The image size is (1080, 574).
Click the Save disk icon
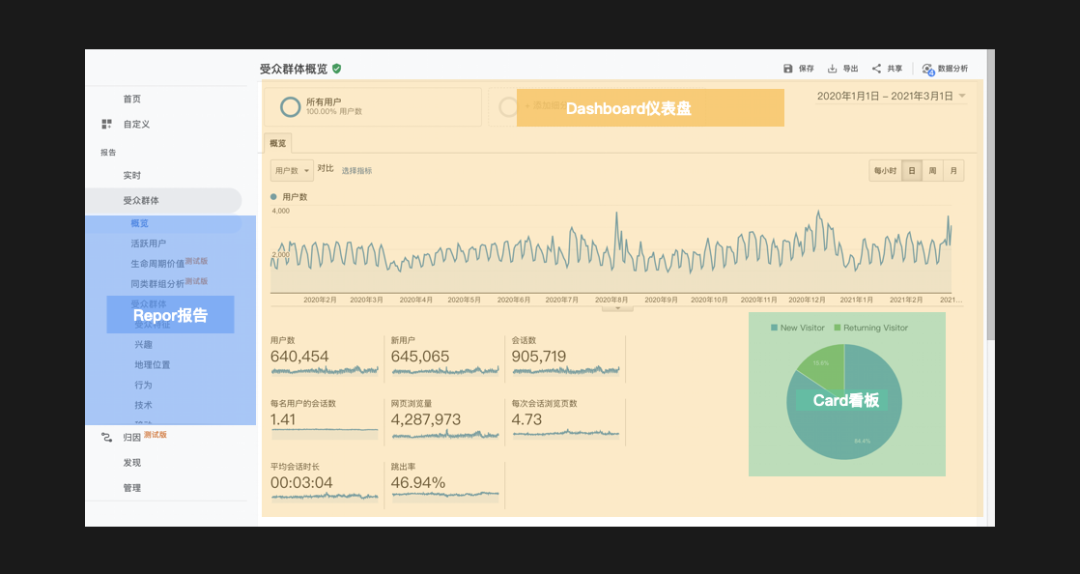coord(788,68)
